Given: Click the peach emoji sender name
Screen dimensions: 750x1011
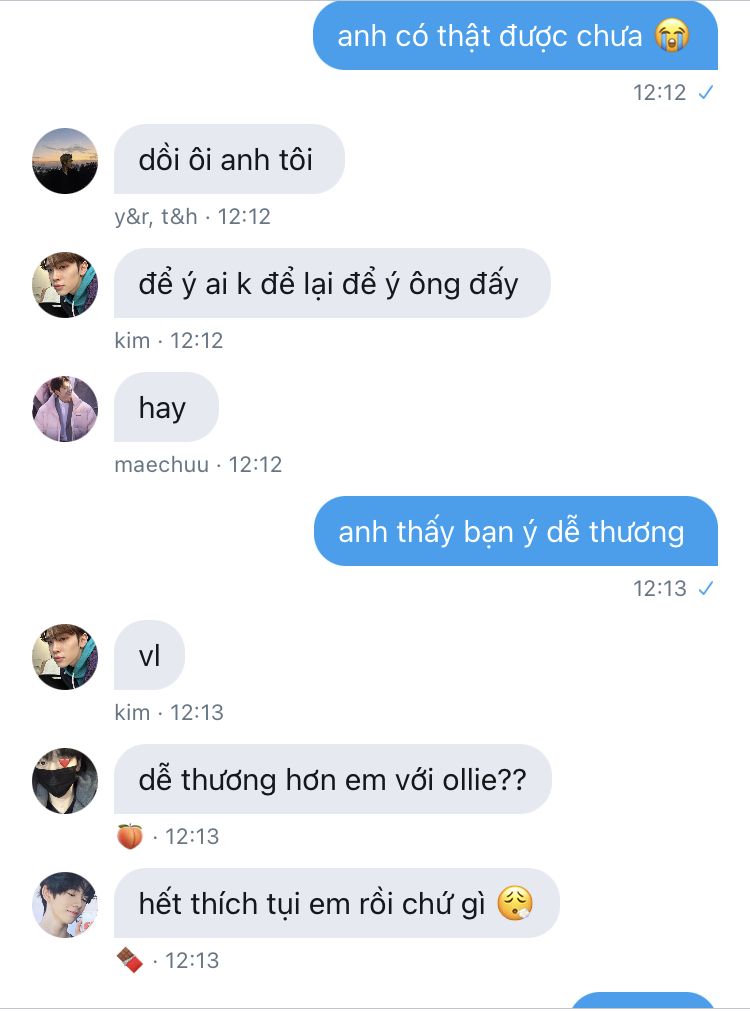Looking at the screenshot, I should (130, 836).
